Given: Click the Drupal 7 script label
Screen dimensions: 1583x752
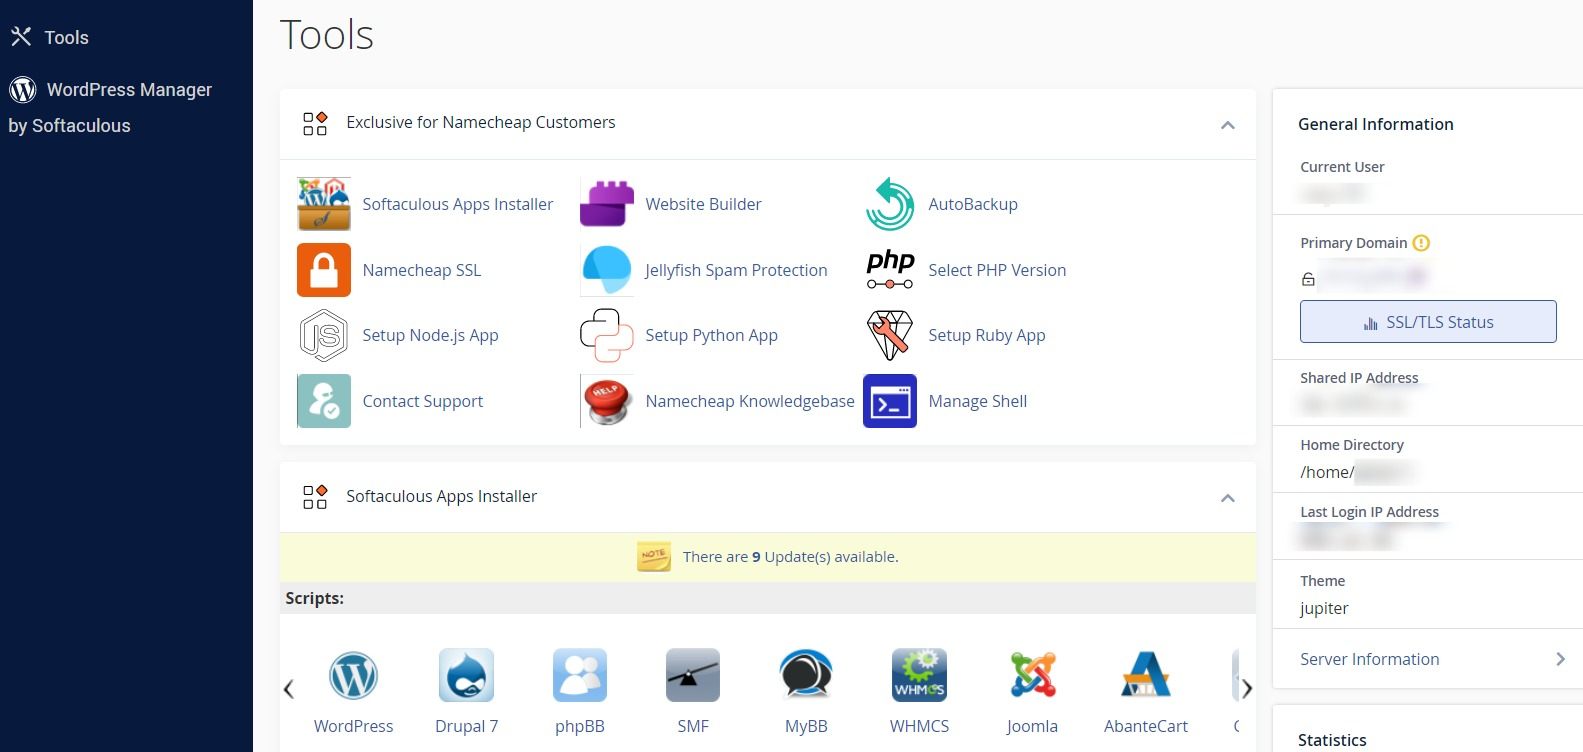Looking at the screenshot, I should [x=466, y=726].
